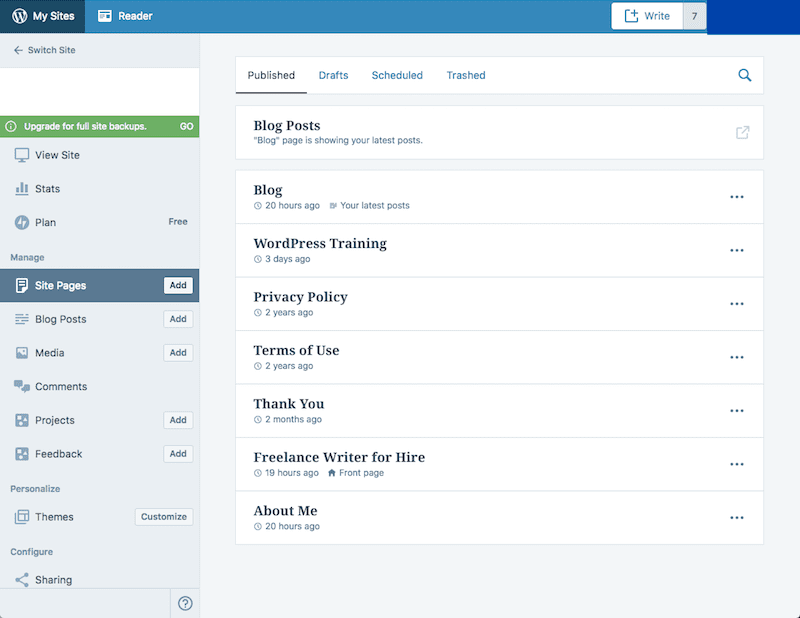Click Customize next to Themes
The image size is (800, 618).
[x=164, y=517]
